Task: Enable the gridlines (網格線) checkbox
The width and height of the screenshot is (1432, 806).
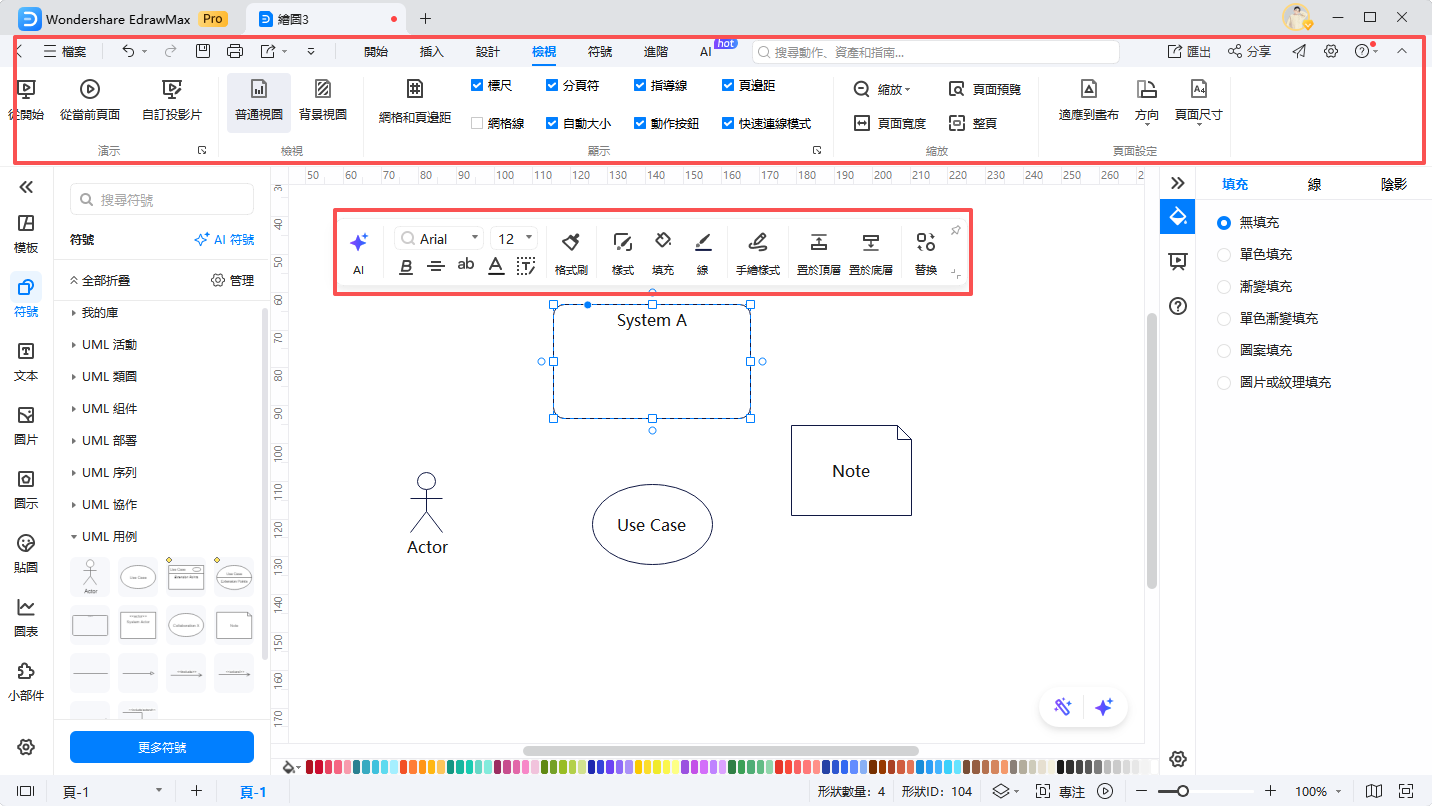Action: click(477, 123)
